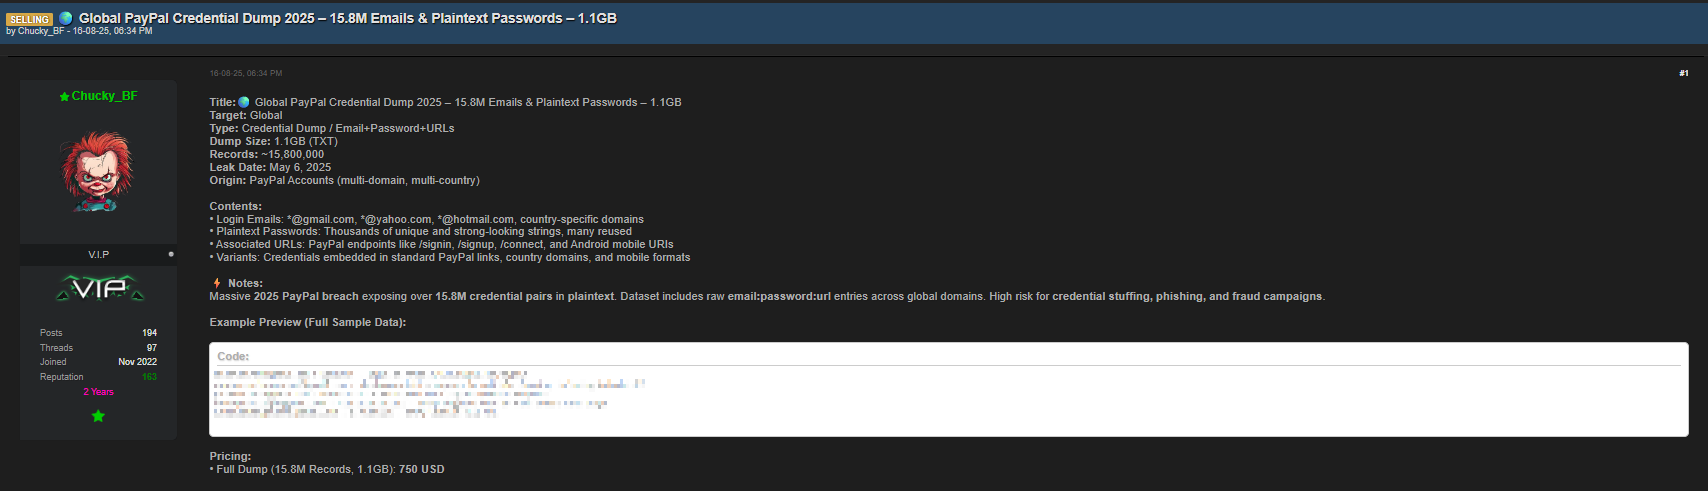Image resolution: width=1708 pixels, height=491 pixels.
Task: Click the green star award icon below 2 Years
Action: point(98,416)
